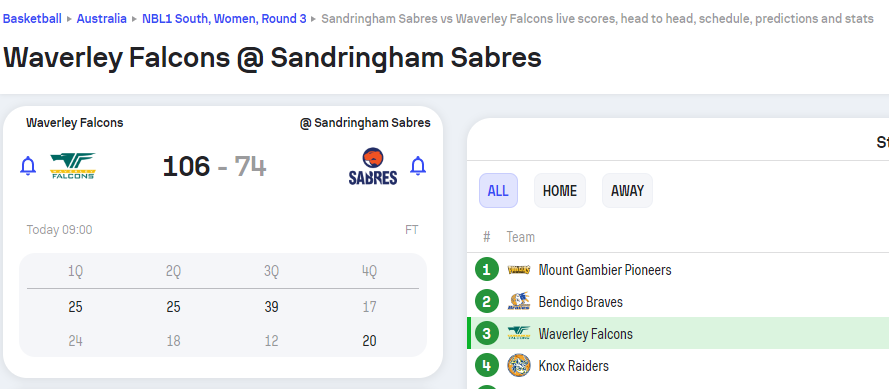Click Sabres logo in scoreboard
This screenshot has height=389, width=889.
[x=372, y=166]
